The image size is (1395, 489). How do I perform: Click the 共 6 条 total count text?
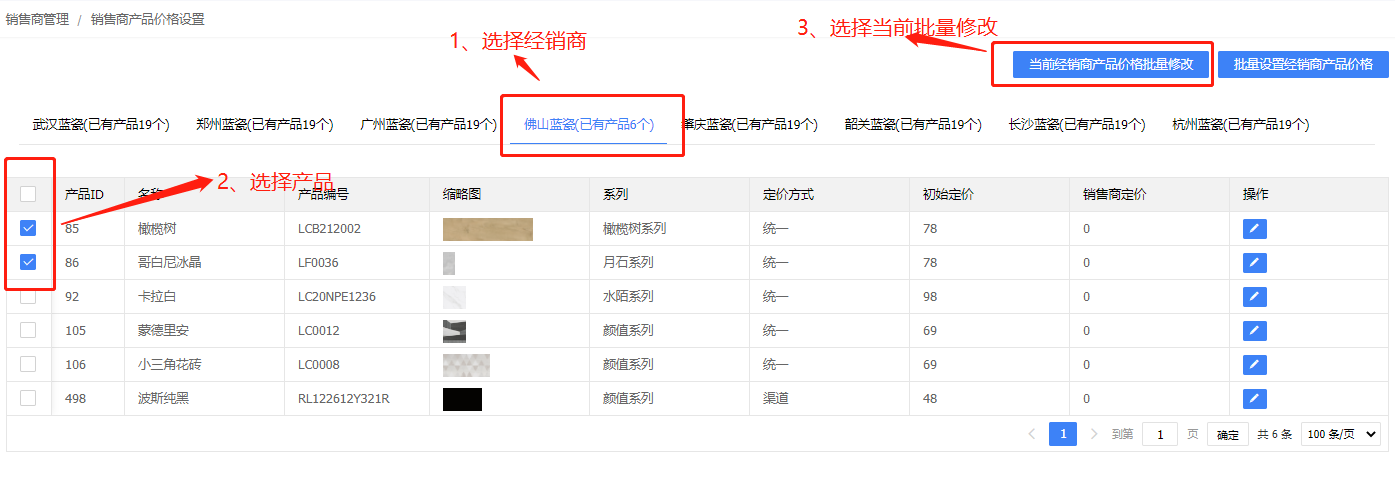click(x=1275, y=435)
